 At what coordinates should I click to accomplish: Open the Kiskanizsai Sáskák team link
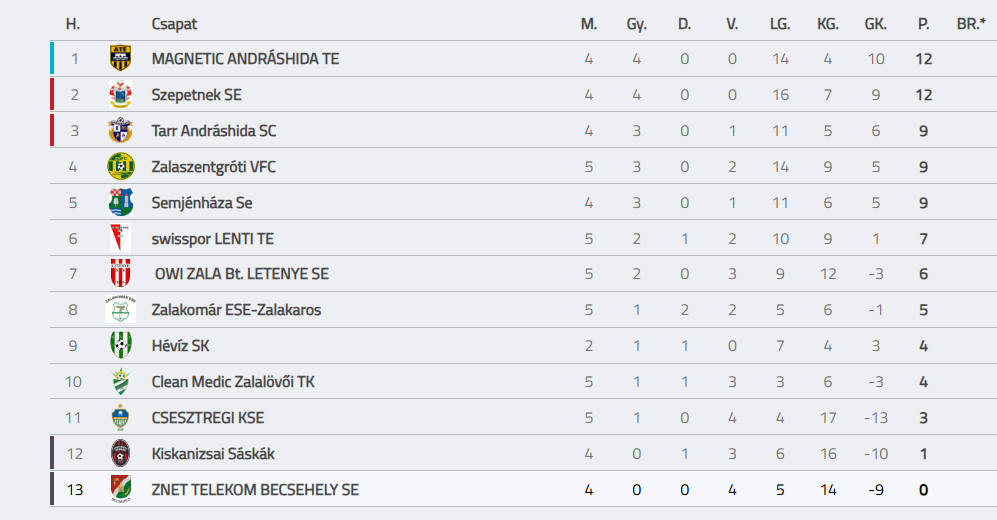pyautogui.click(x=213, y=453)
